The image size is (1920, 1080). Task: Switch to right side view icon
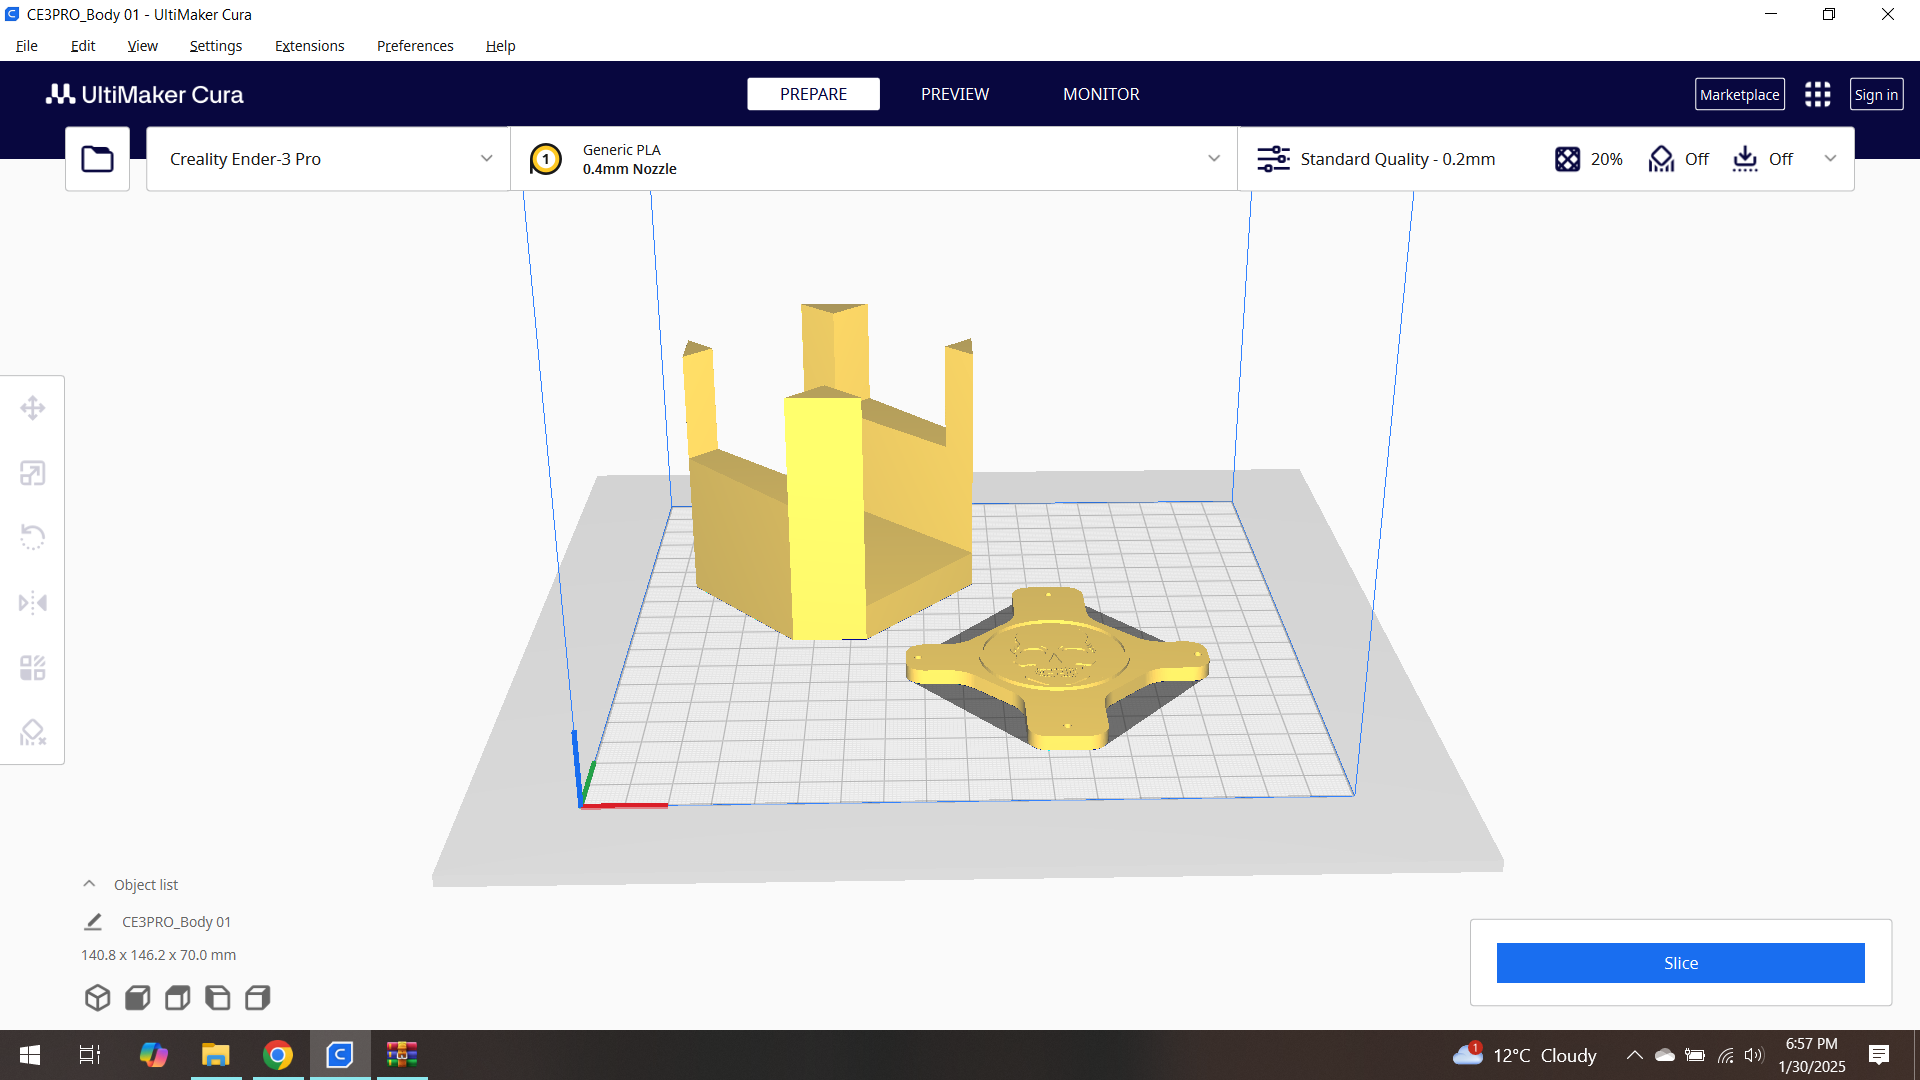[257, 997]
